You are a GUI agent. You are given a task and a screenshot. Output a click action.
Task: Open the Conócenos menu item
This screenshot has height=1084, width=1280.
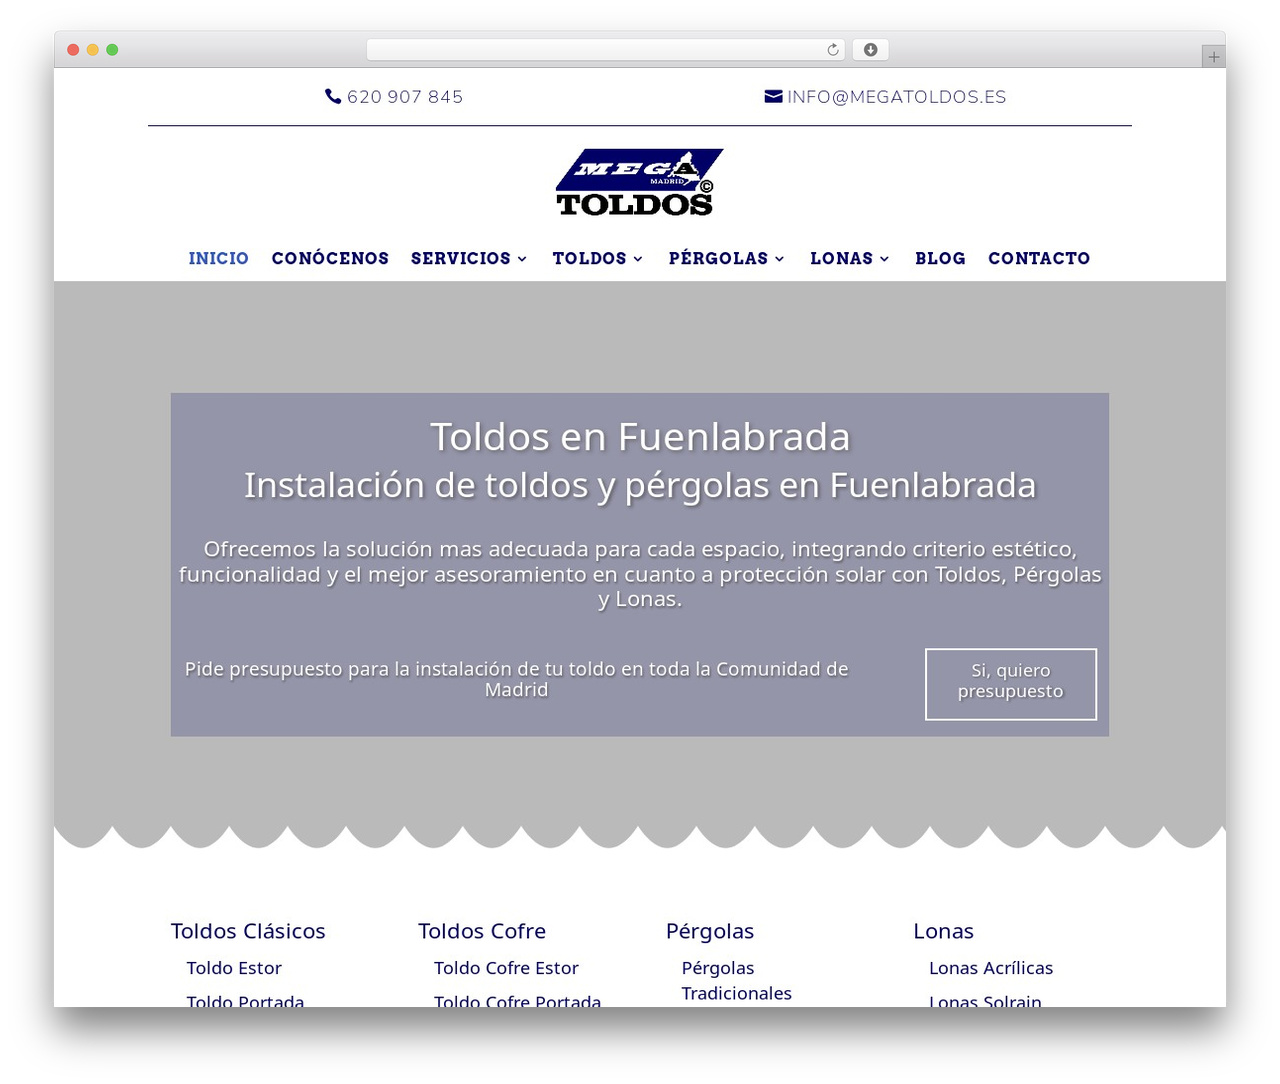click(330, 258)
